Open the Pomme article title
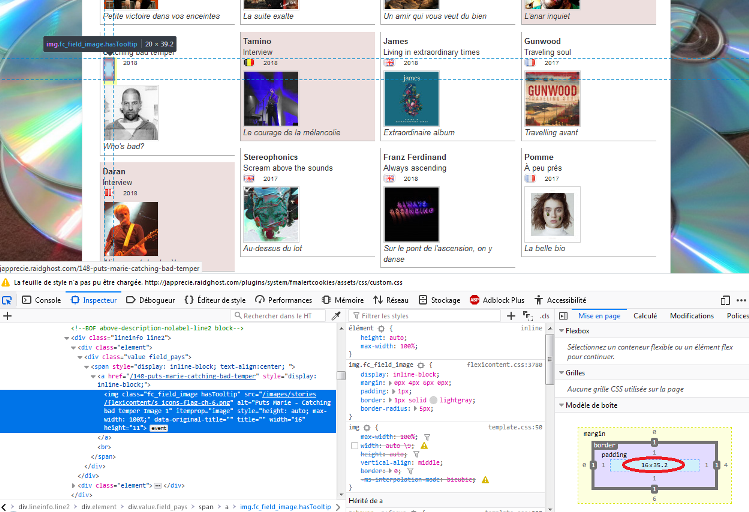 point(539,157)
